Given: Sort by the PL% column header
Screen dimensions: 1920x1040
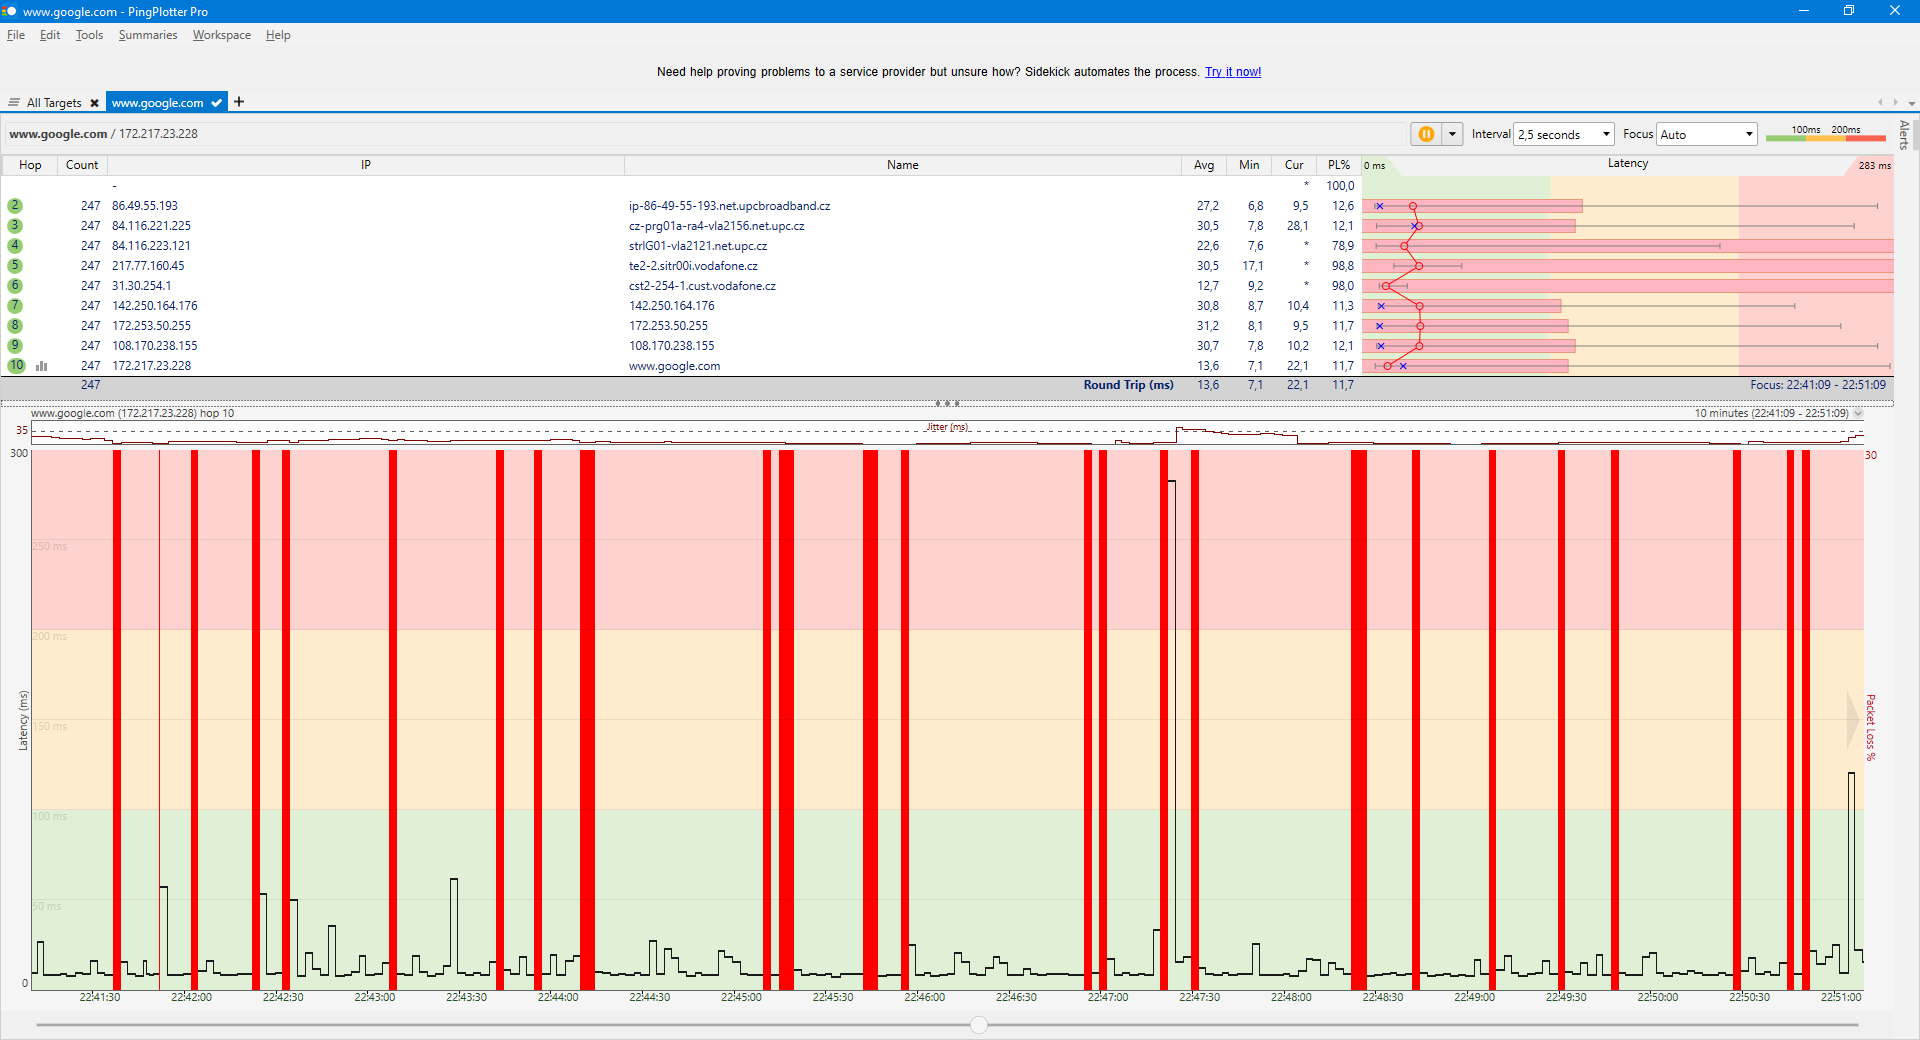Looking at the screenshot, I should [x=1339, y=165].
